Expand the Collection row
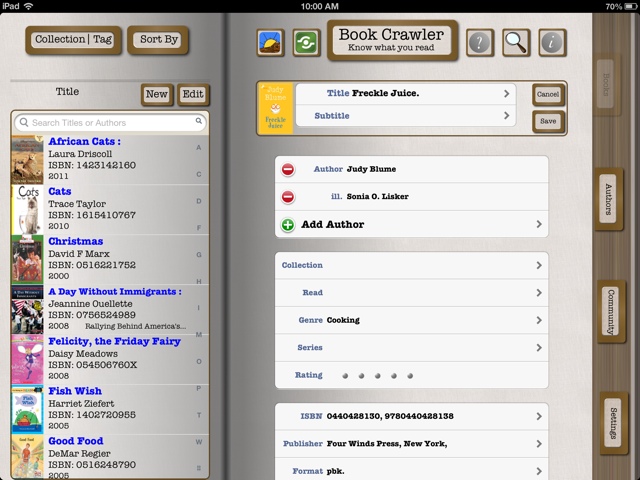This screenshot has width=640, height=480. pos(411,265)
